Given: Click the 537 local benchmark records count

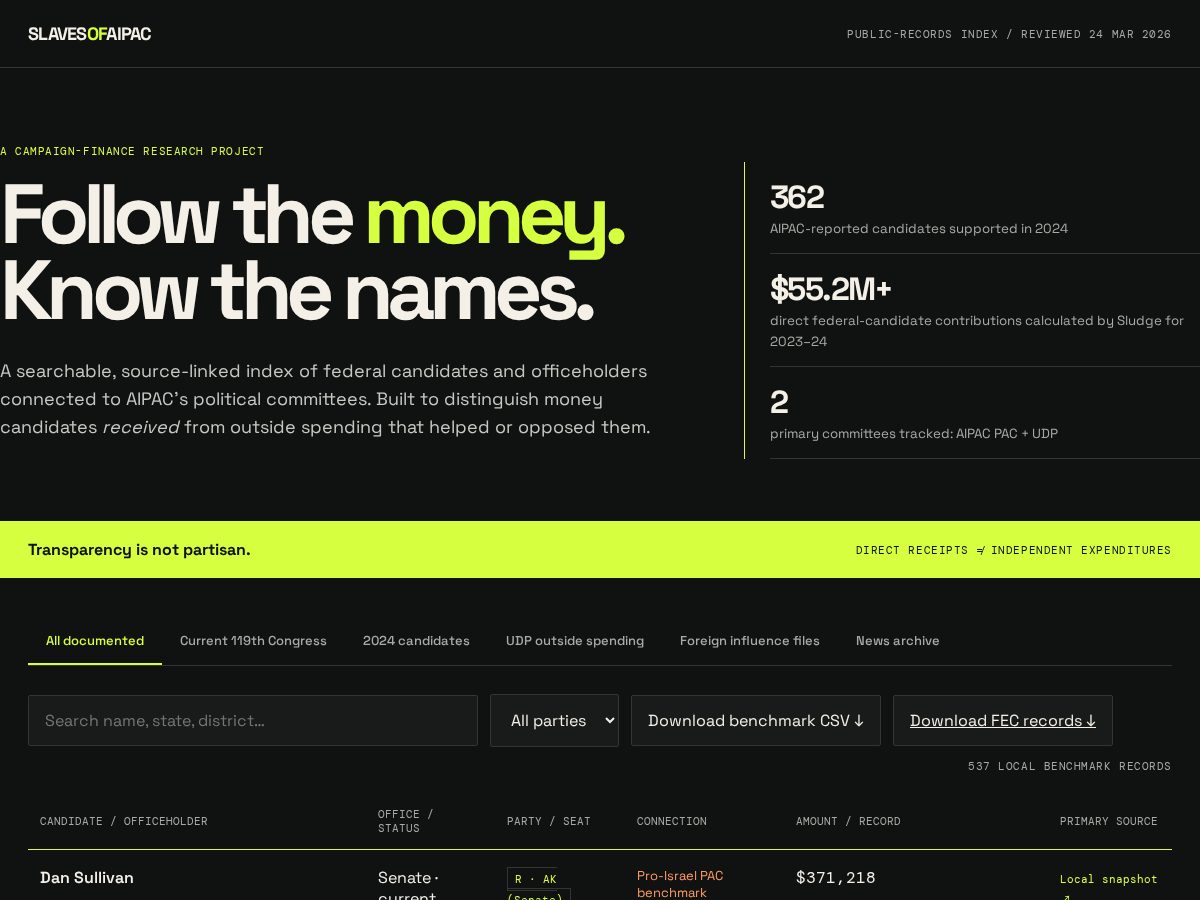Looking at the screenshot, I should [x=1069, y=766].
